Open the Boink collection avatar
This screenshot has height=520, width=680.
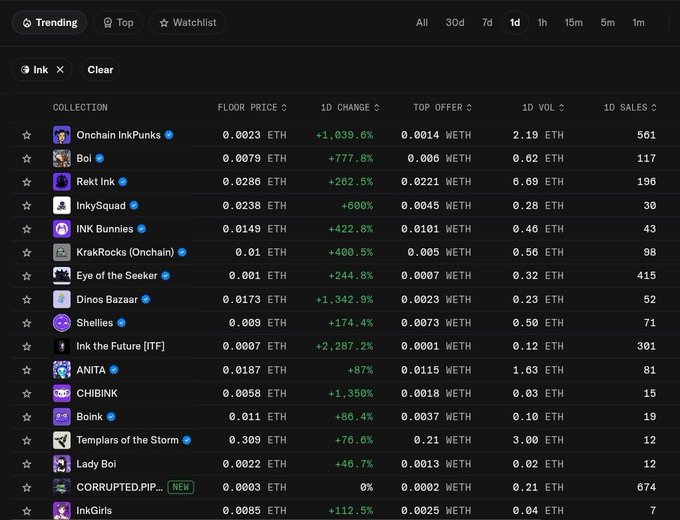point(62,417)
